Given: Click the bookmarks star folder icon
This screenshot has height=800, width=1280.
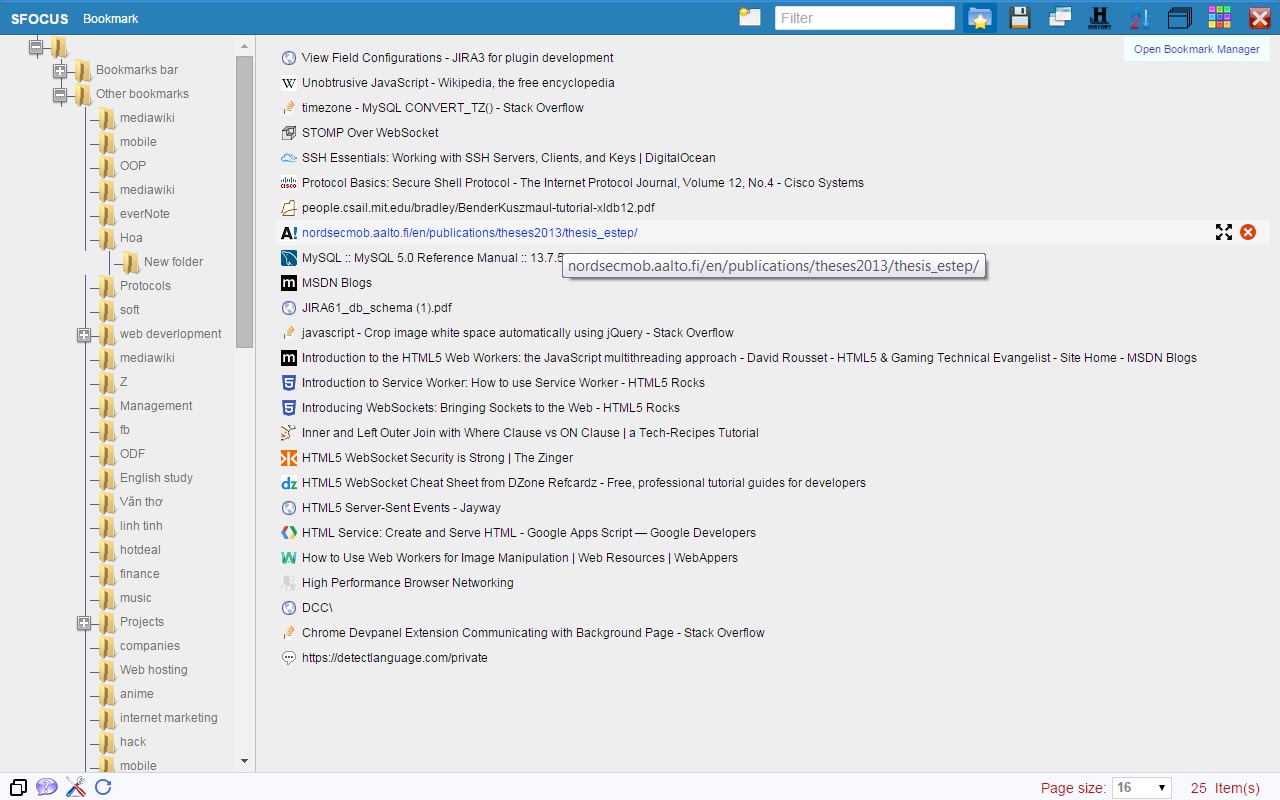Looking at the screenshot, I should tap(980, 18).
